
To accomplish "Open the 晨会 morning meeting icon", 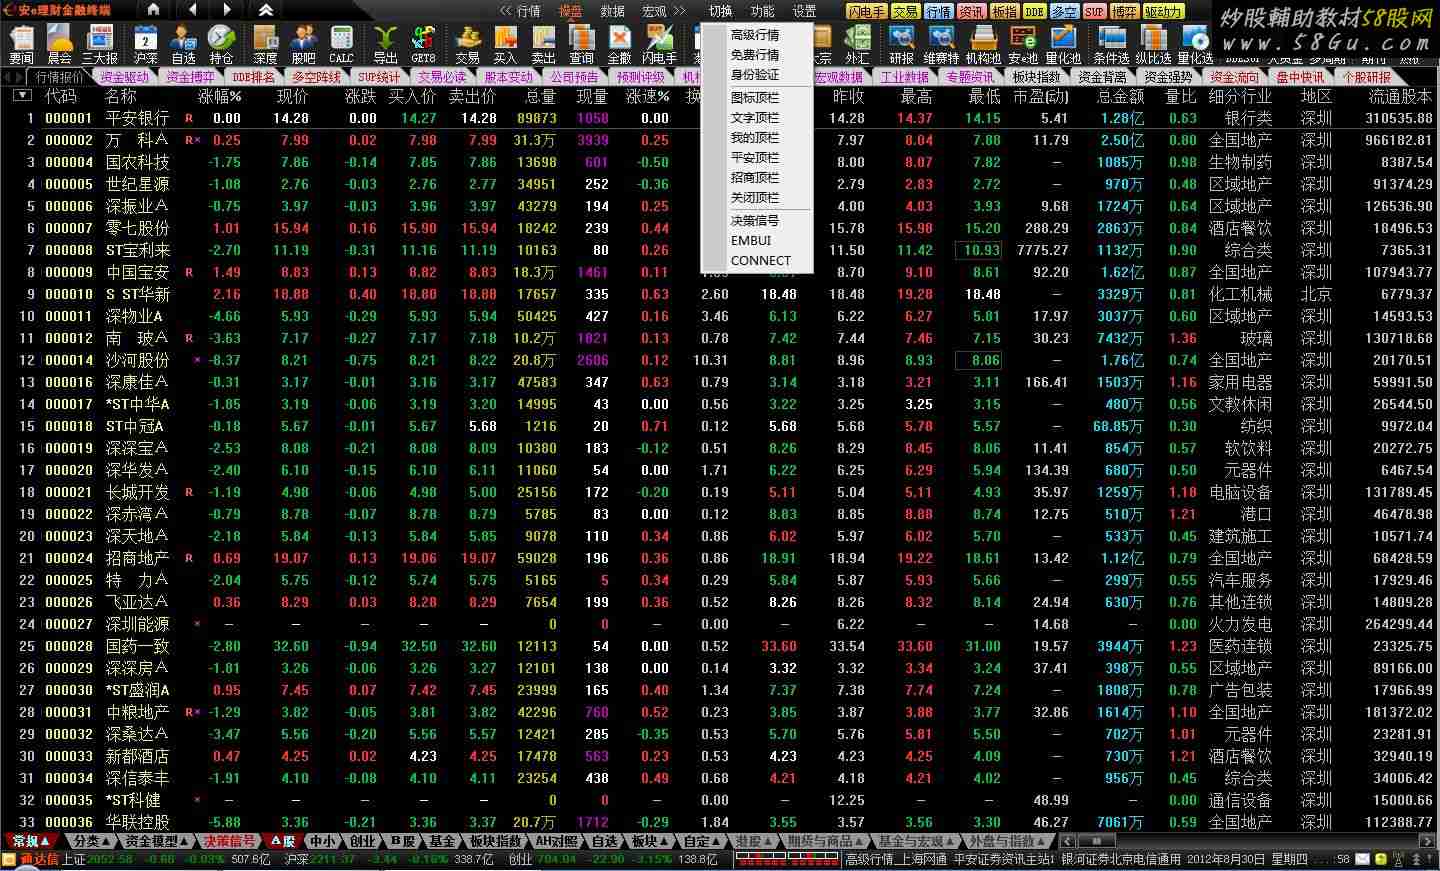I will [x=59, y=45].
